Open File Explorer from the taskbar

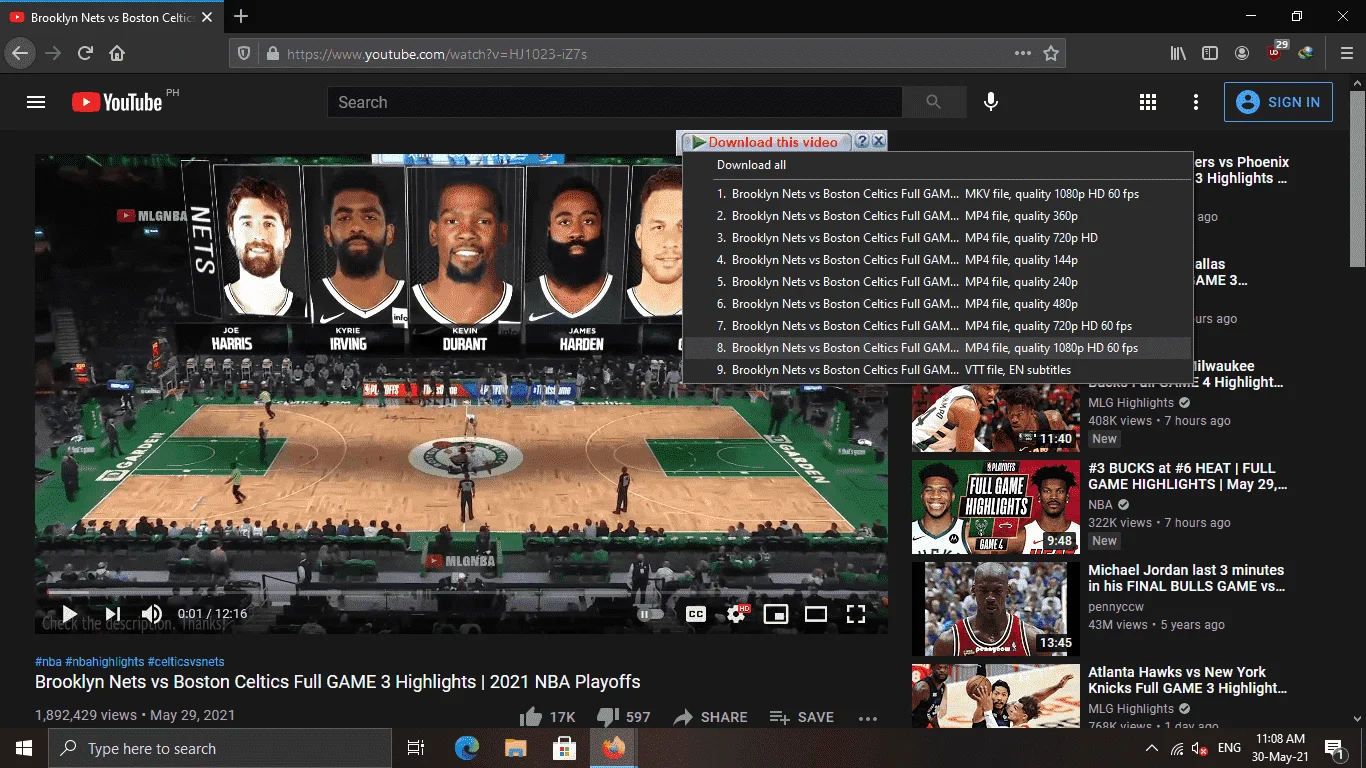tap(516, 748)
